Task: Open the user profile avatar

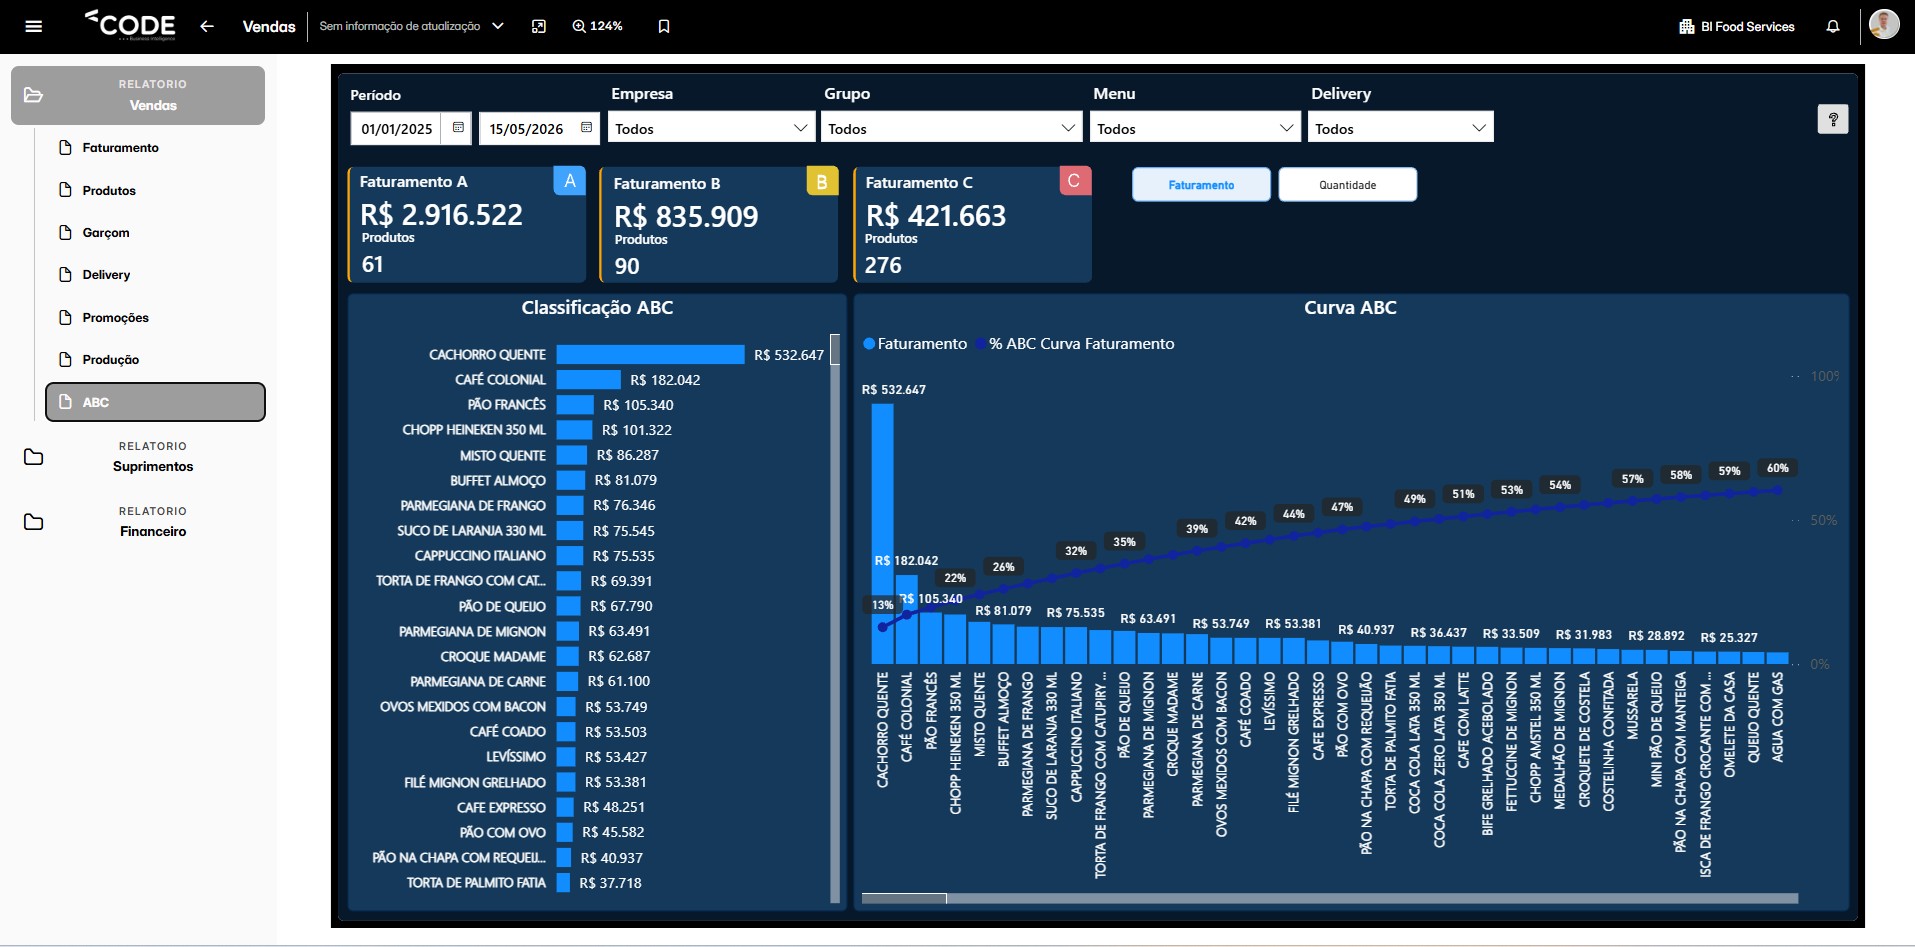Action: point(1884,24)
